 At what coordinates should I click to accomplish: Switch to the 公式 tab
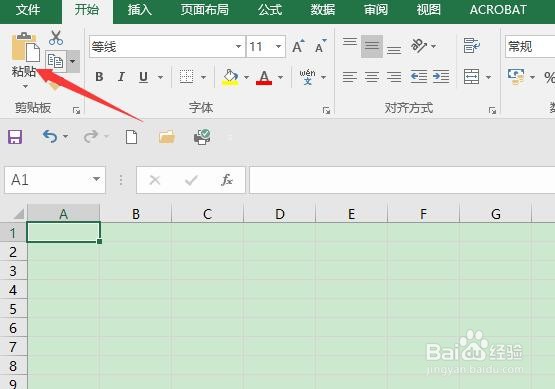pos(270,10)
